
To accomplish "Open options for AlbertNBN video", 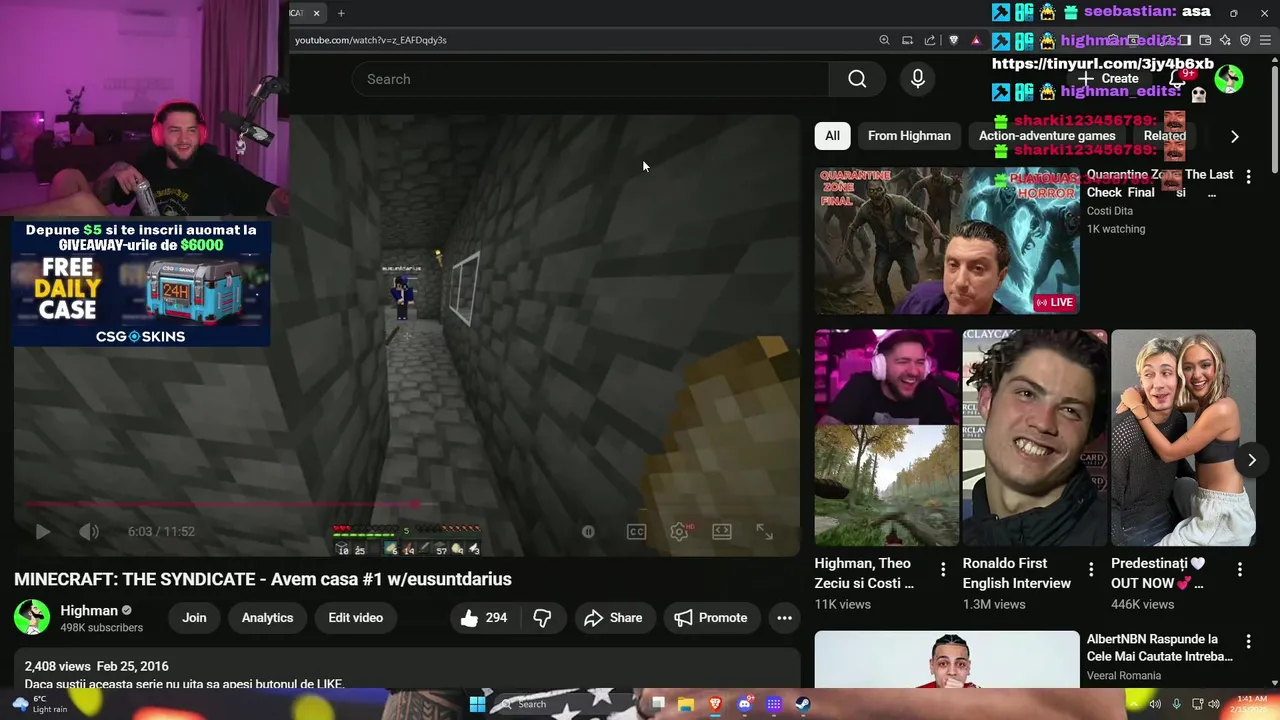I will tap(1248, 641).
